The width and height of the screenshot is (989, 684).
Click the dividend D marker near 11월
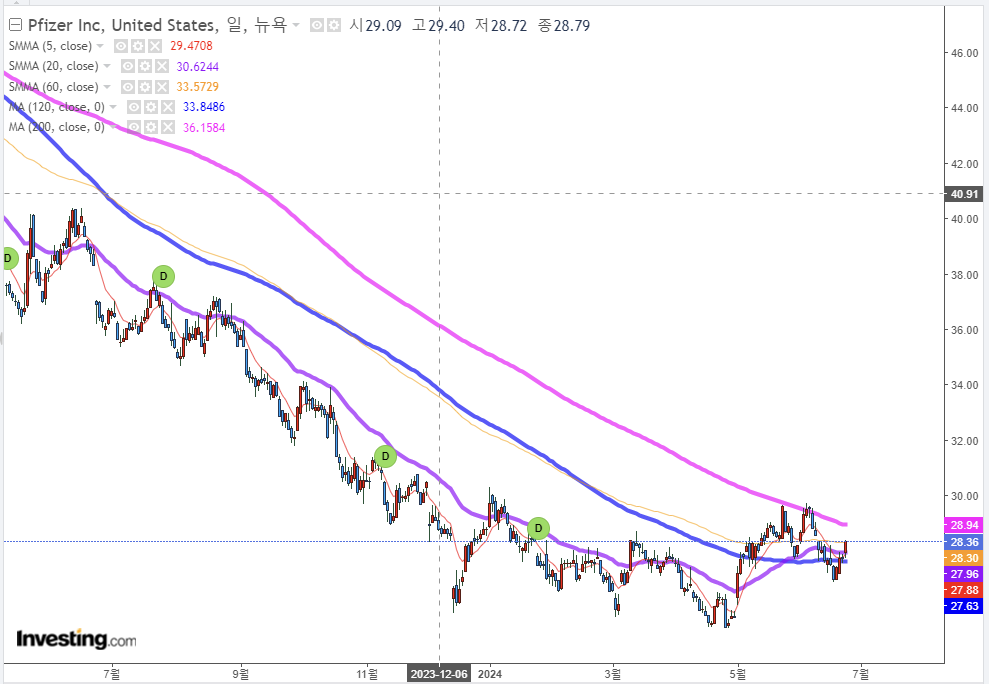click(385, 456)
